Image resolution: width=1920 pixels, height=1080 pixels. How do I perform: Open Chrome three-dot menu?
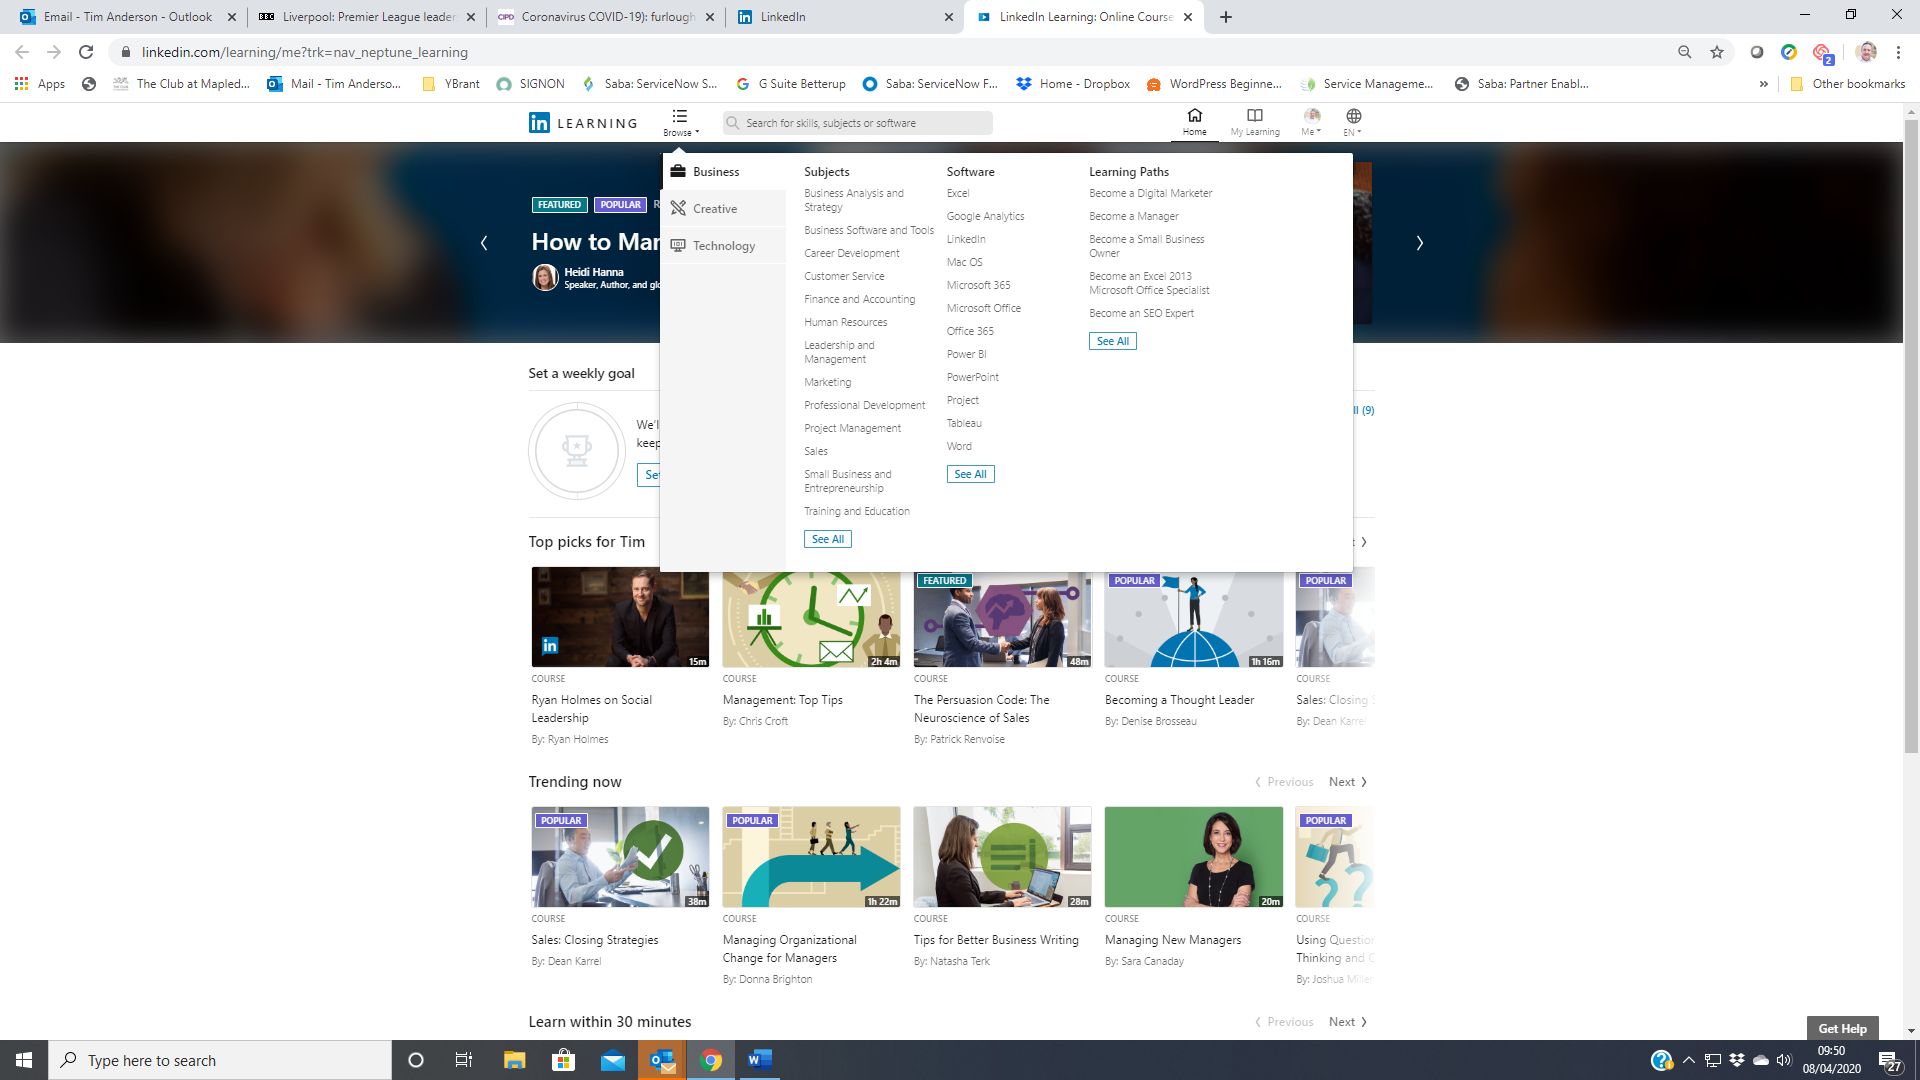1898,52
